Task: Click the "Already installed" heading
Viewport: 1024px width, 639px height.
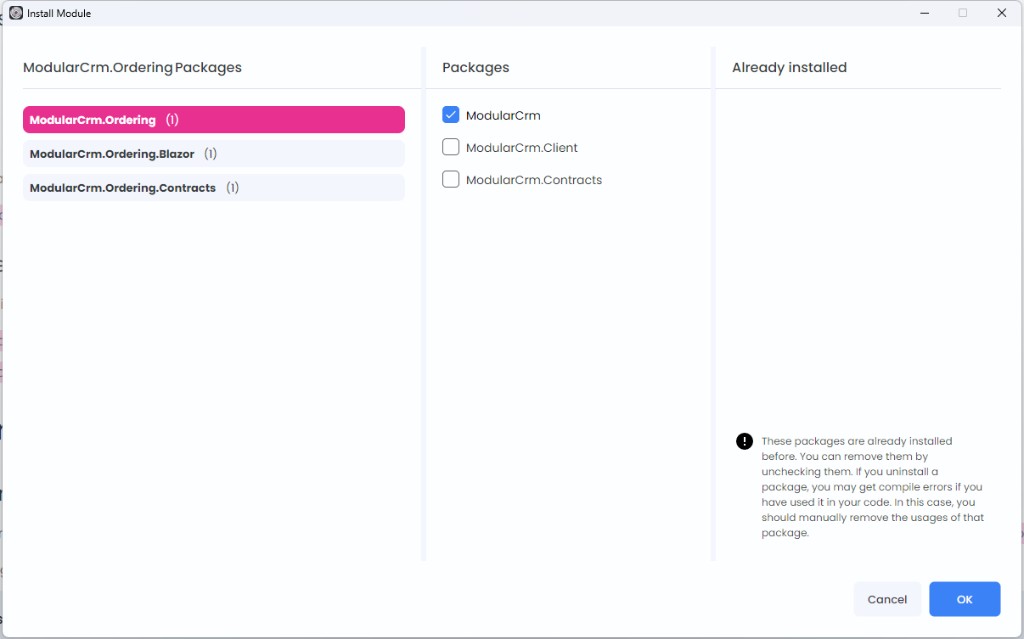Action: coord(789,67)
